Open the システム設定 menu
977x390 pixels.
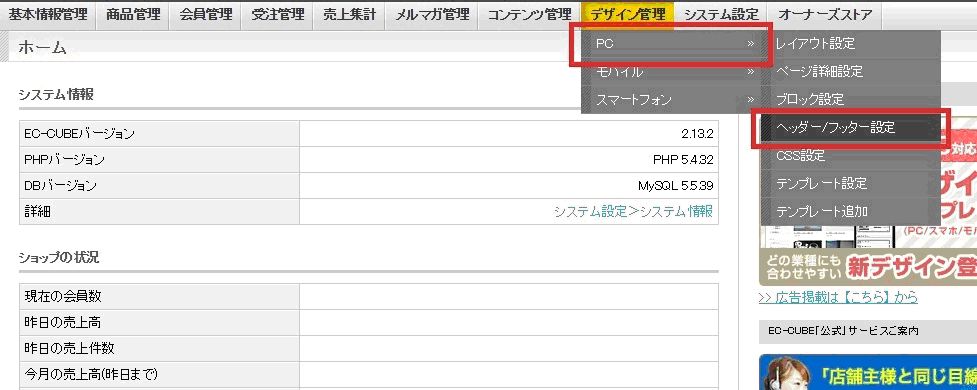click(721, 15)
